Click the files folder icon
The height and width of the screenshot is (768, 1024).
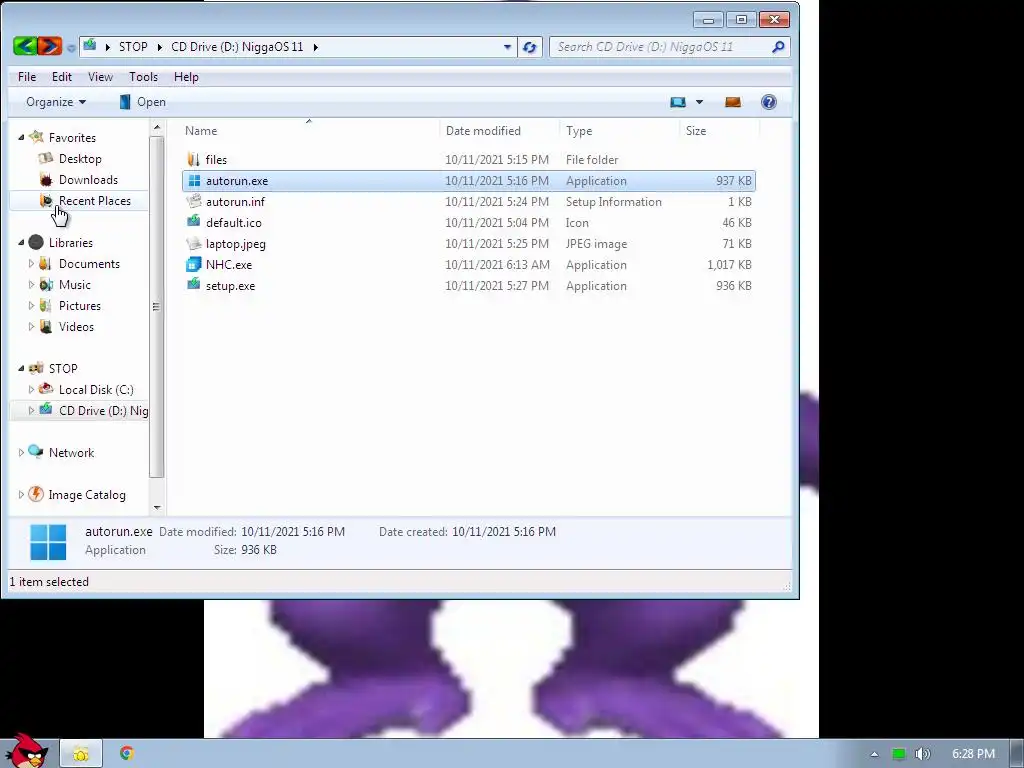[193, 159]
